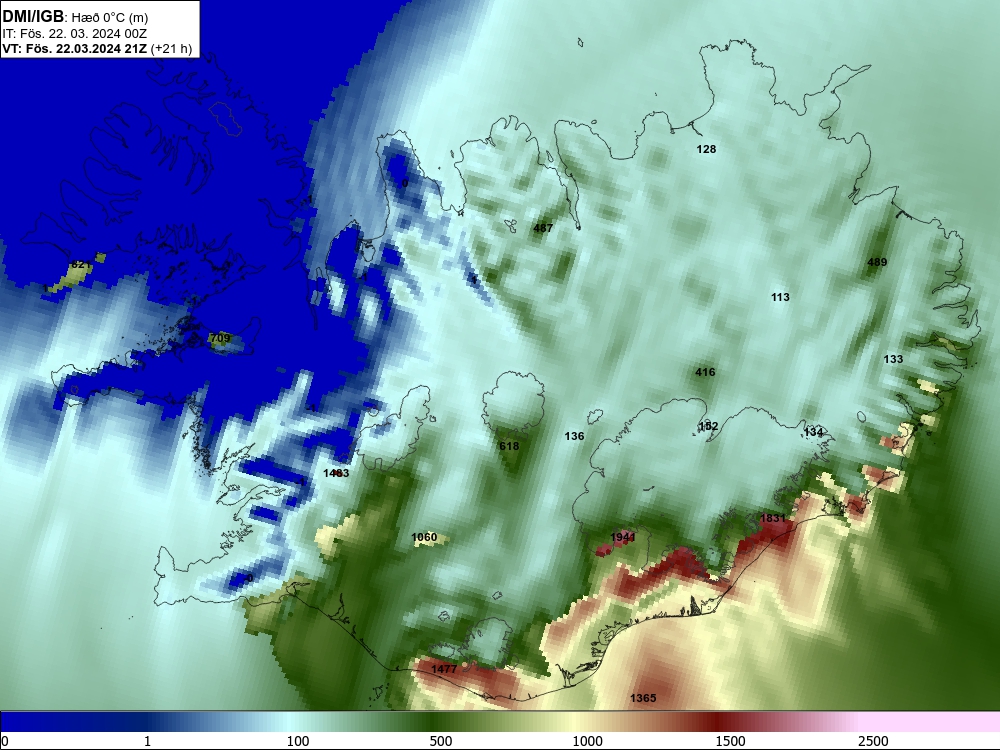1000x750 pixels.
Task: Click the 'VT: Fös. 22.03.2024 21Z' line
Action: click(x=75, y=49)
